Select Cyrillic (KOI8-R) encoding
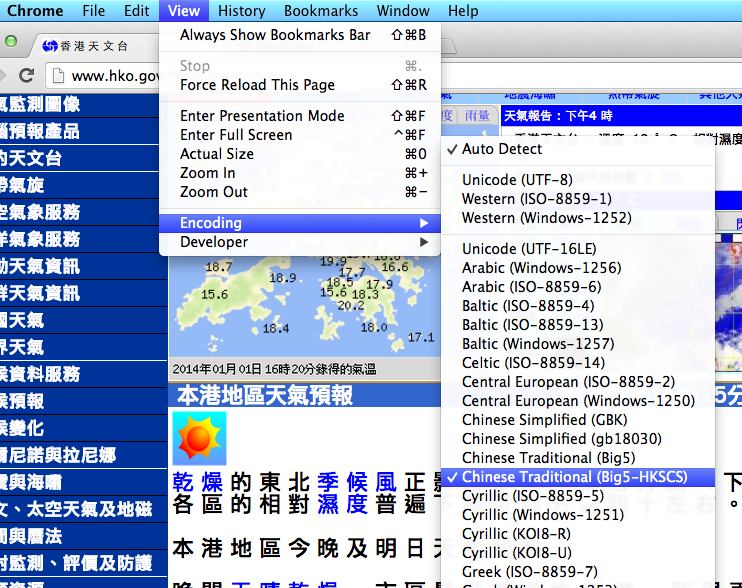742x588 pixels. coord(577,534)
